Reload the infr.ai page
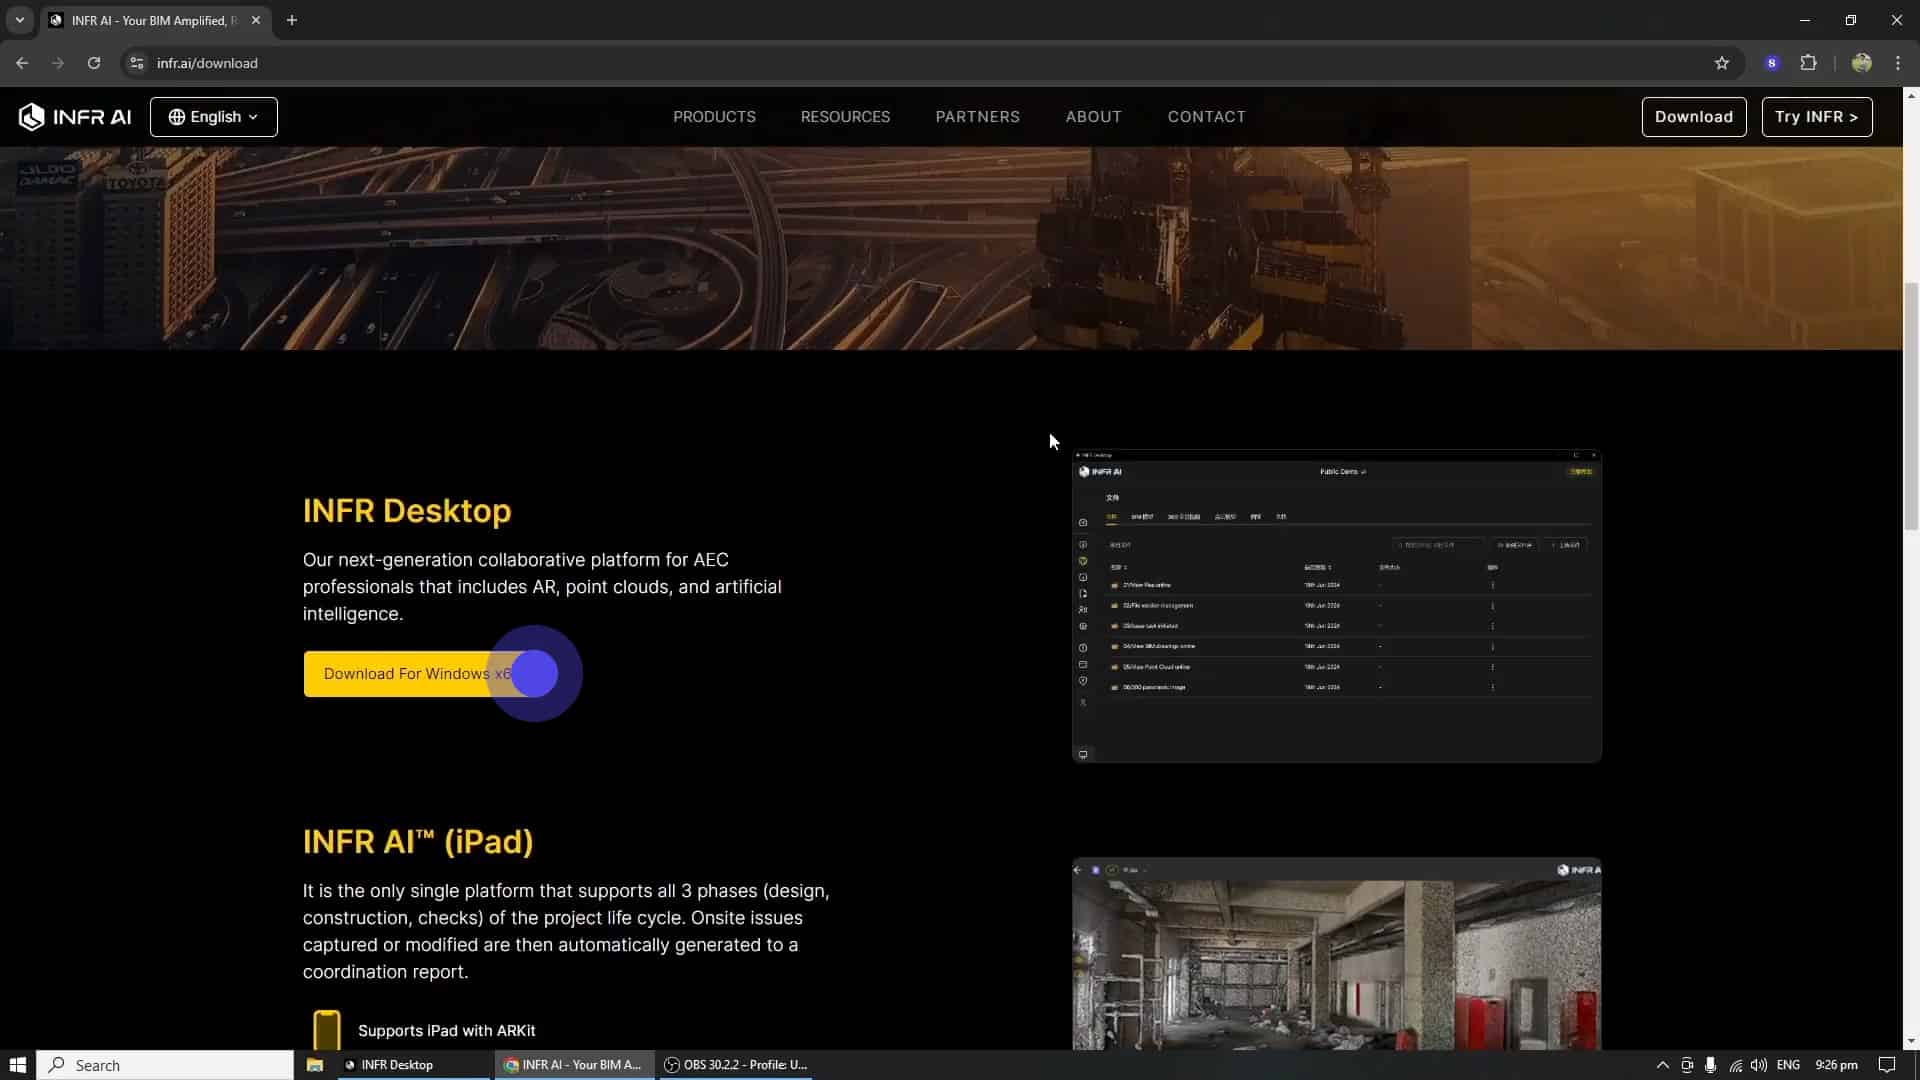This screenshot has width=1920, height=1080. coord(94,63)
